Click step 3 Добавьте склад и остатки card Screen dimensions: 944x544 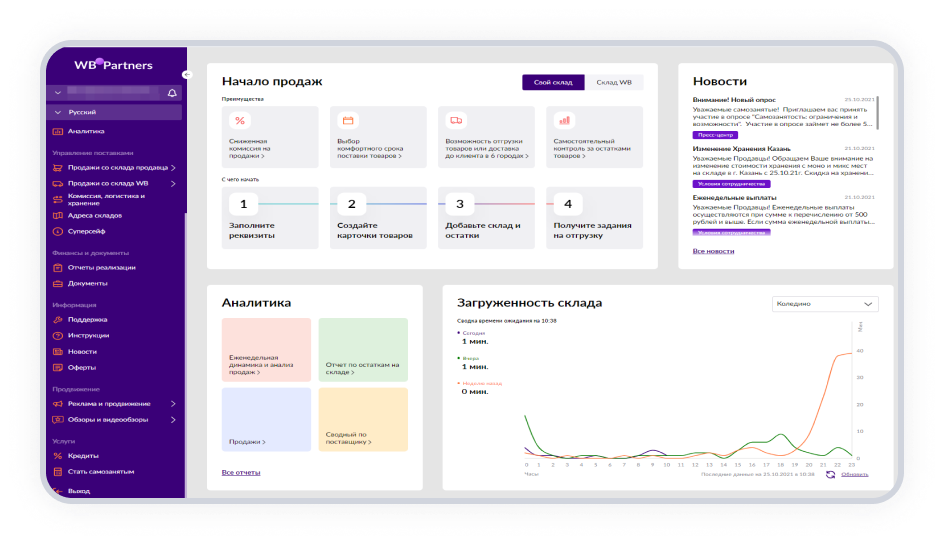(x=486, y=218)
